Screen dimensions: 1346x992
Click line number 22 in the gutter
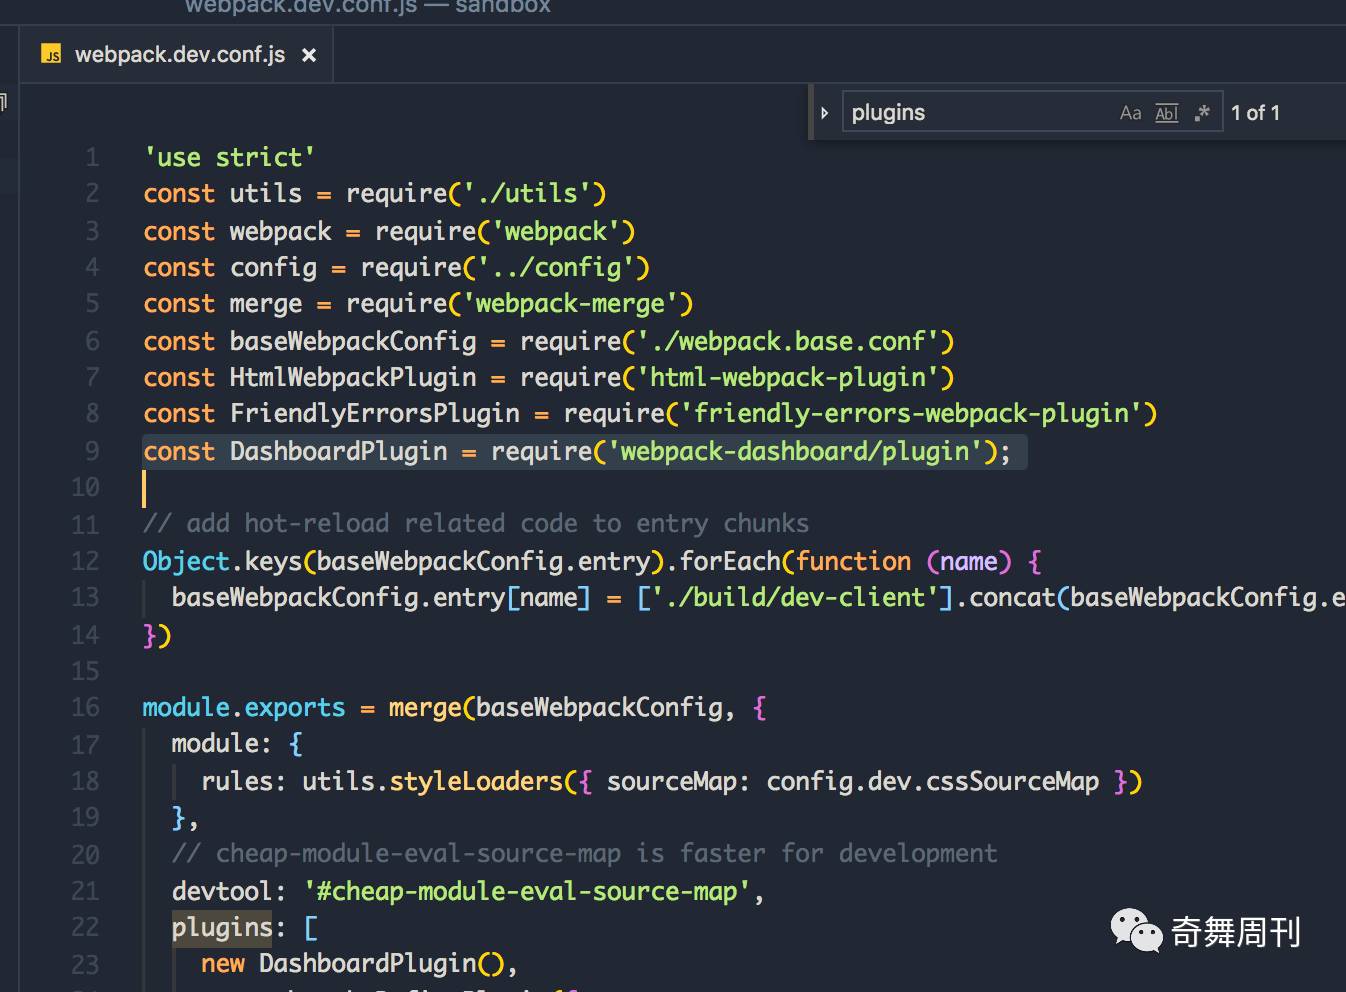[86, 928]
